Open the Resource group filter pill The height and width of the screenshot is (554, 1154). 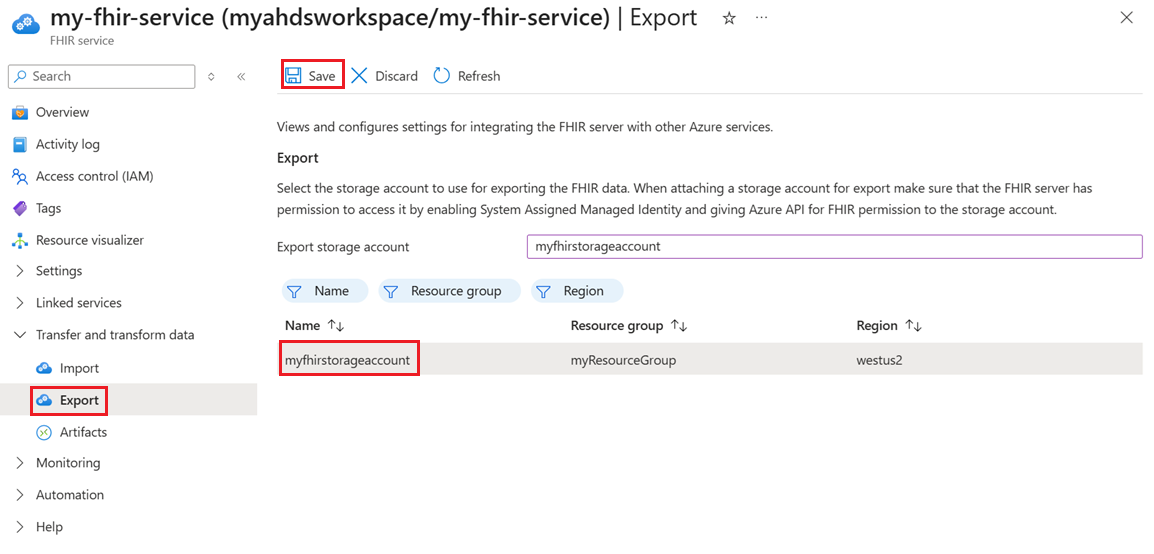(x=450, y=291)
